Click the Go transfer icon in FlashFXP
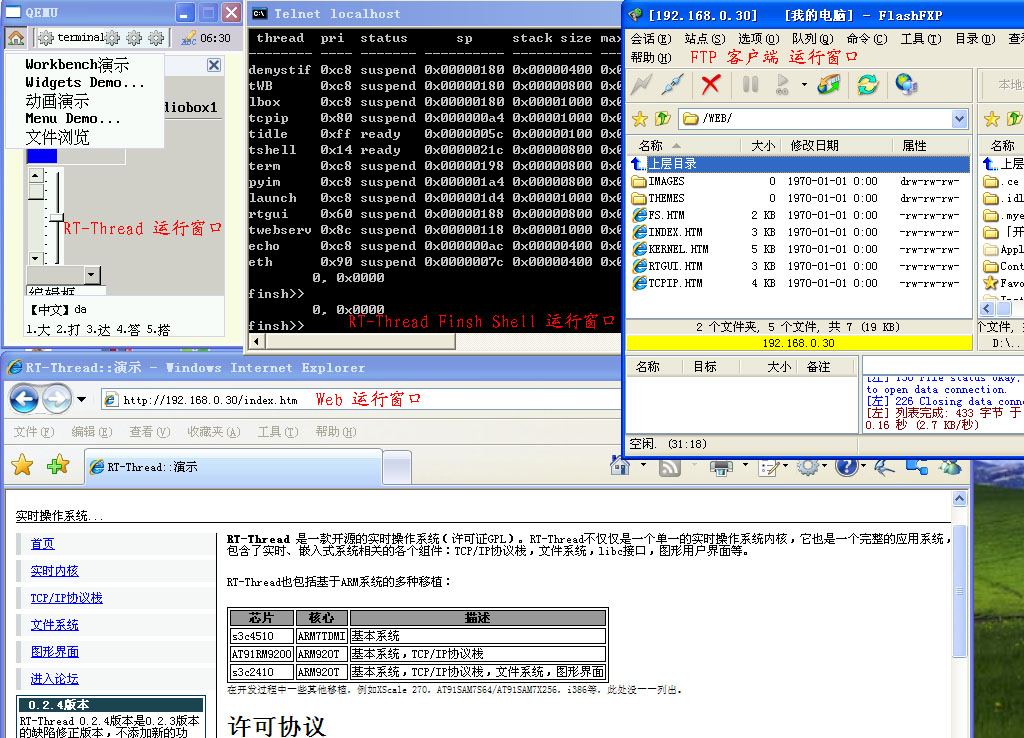Image resolution: width=1024 pixels, height=738 pixels. tap(782, 84)
